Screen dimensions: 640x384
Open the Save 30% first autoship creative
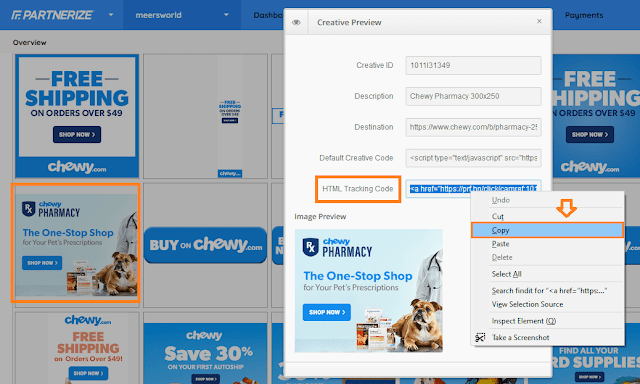point(205,353)
